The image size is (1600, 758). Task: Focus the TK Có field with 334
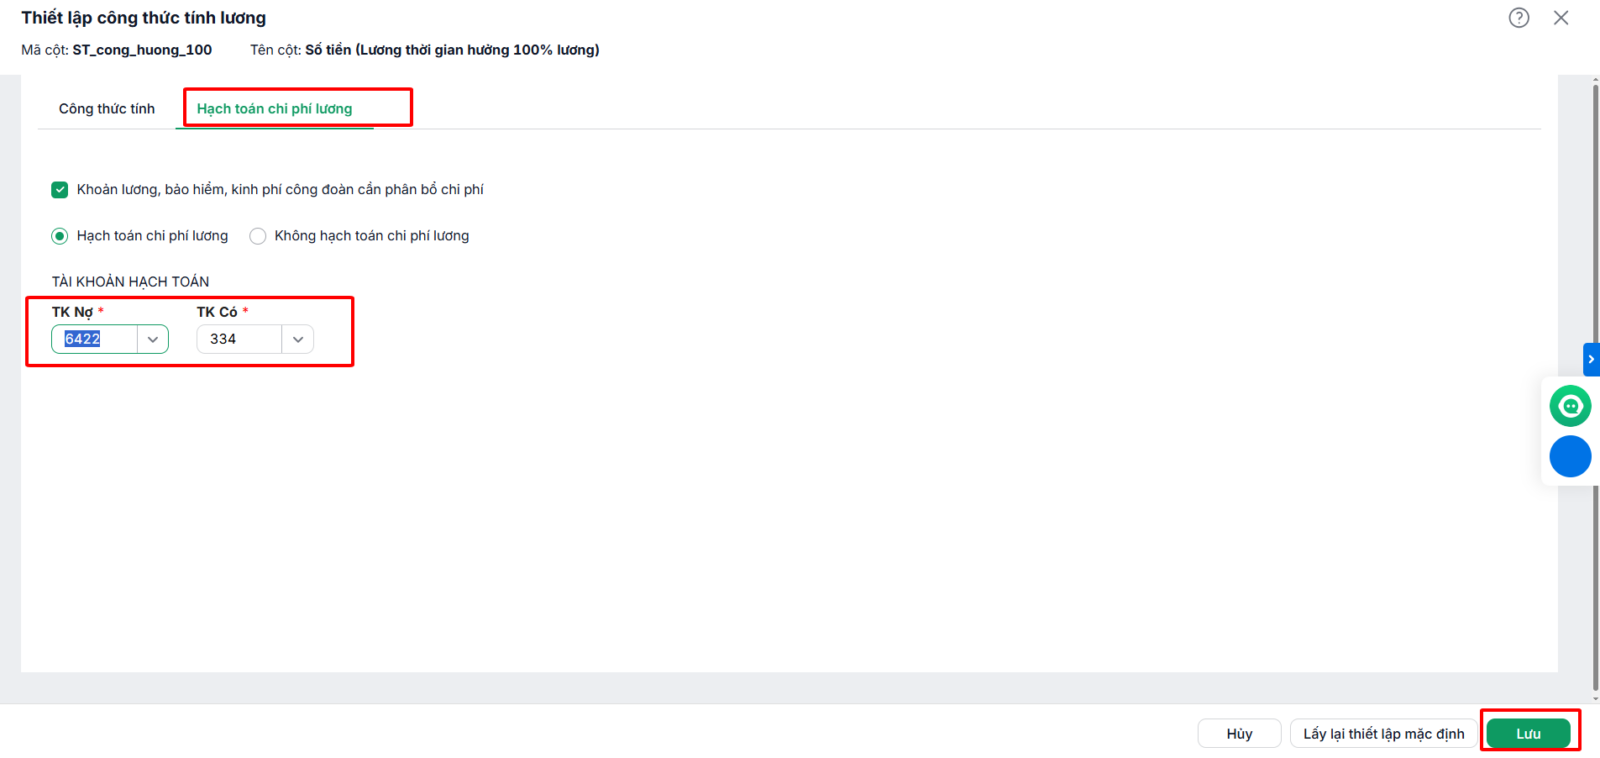pyautogui.click(x=239, y=339)
